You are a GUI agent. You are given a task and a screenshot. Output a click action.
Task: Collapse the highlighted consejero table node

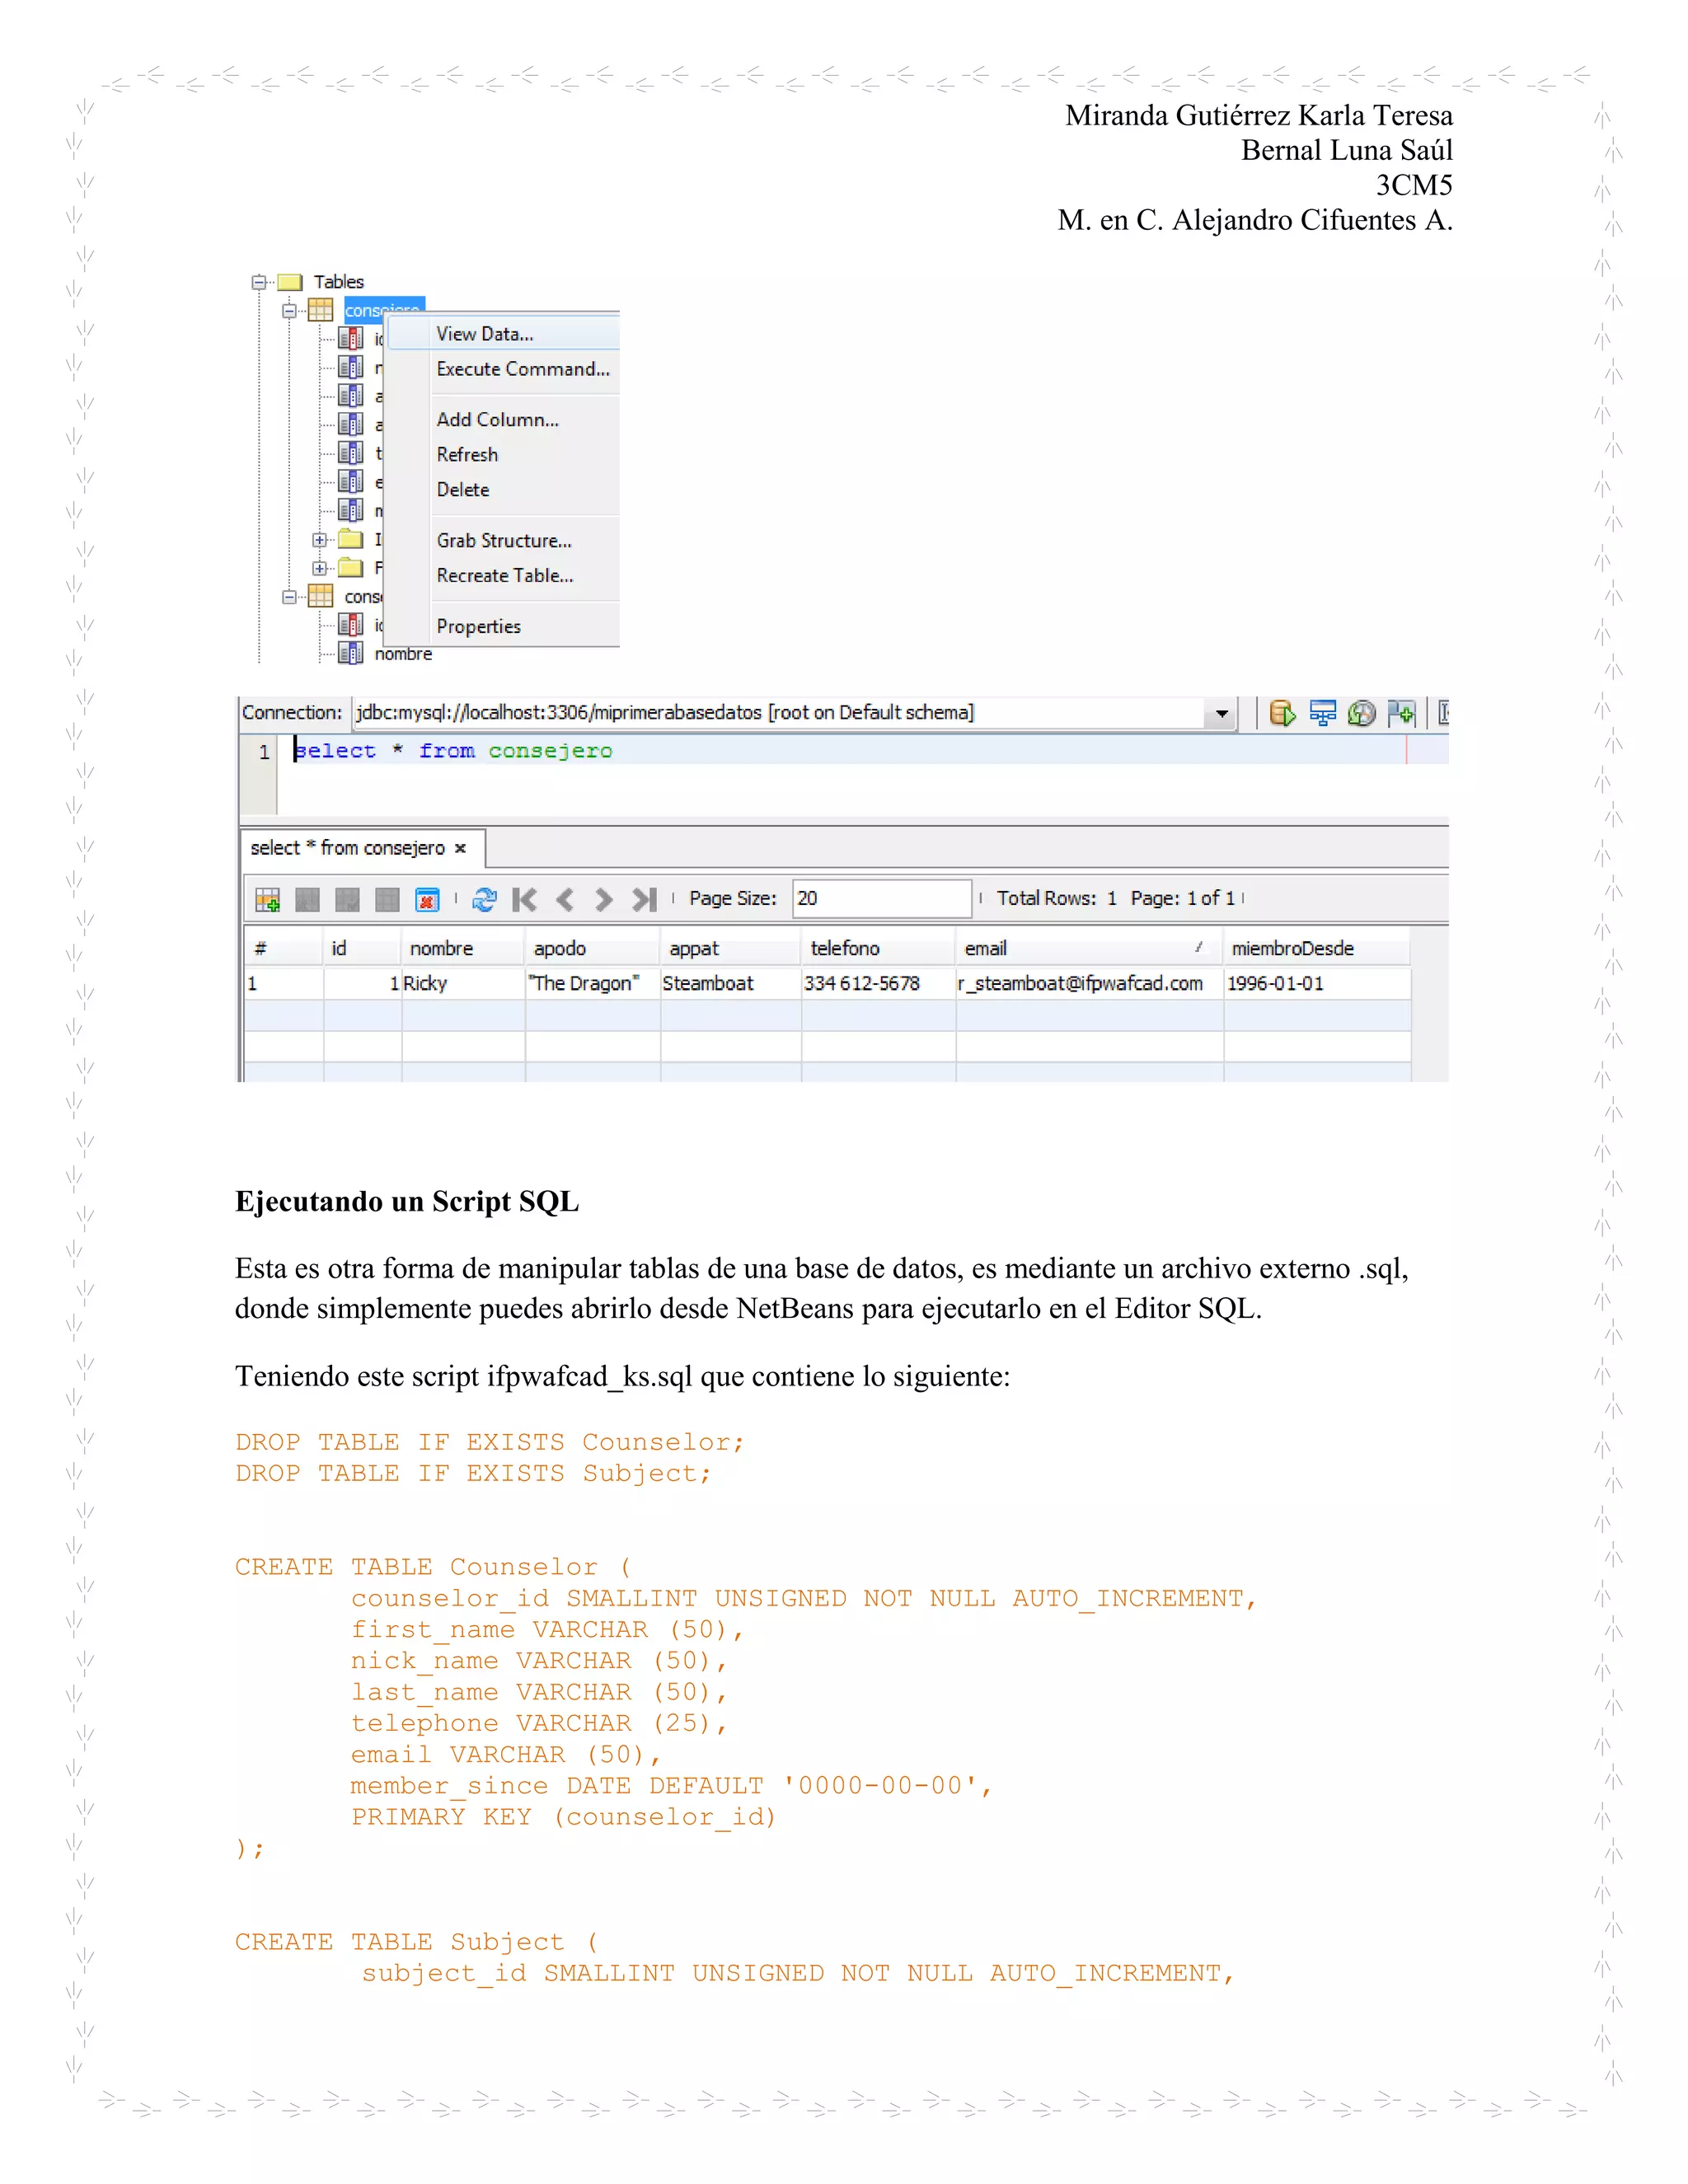click(x=289, y=311)
